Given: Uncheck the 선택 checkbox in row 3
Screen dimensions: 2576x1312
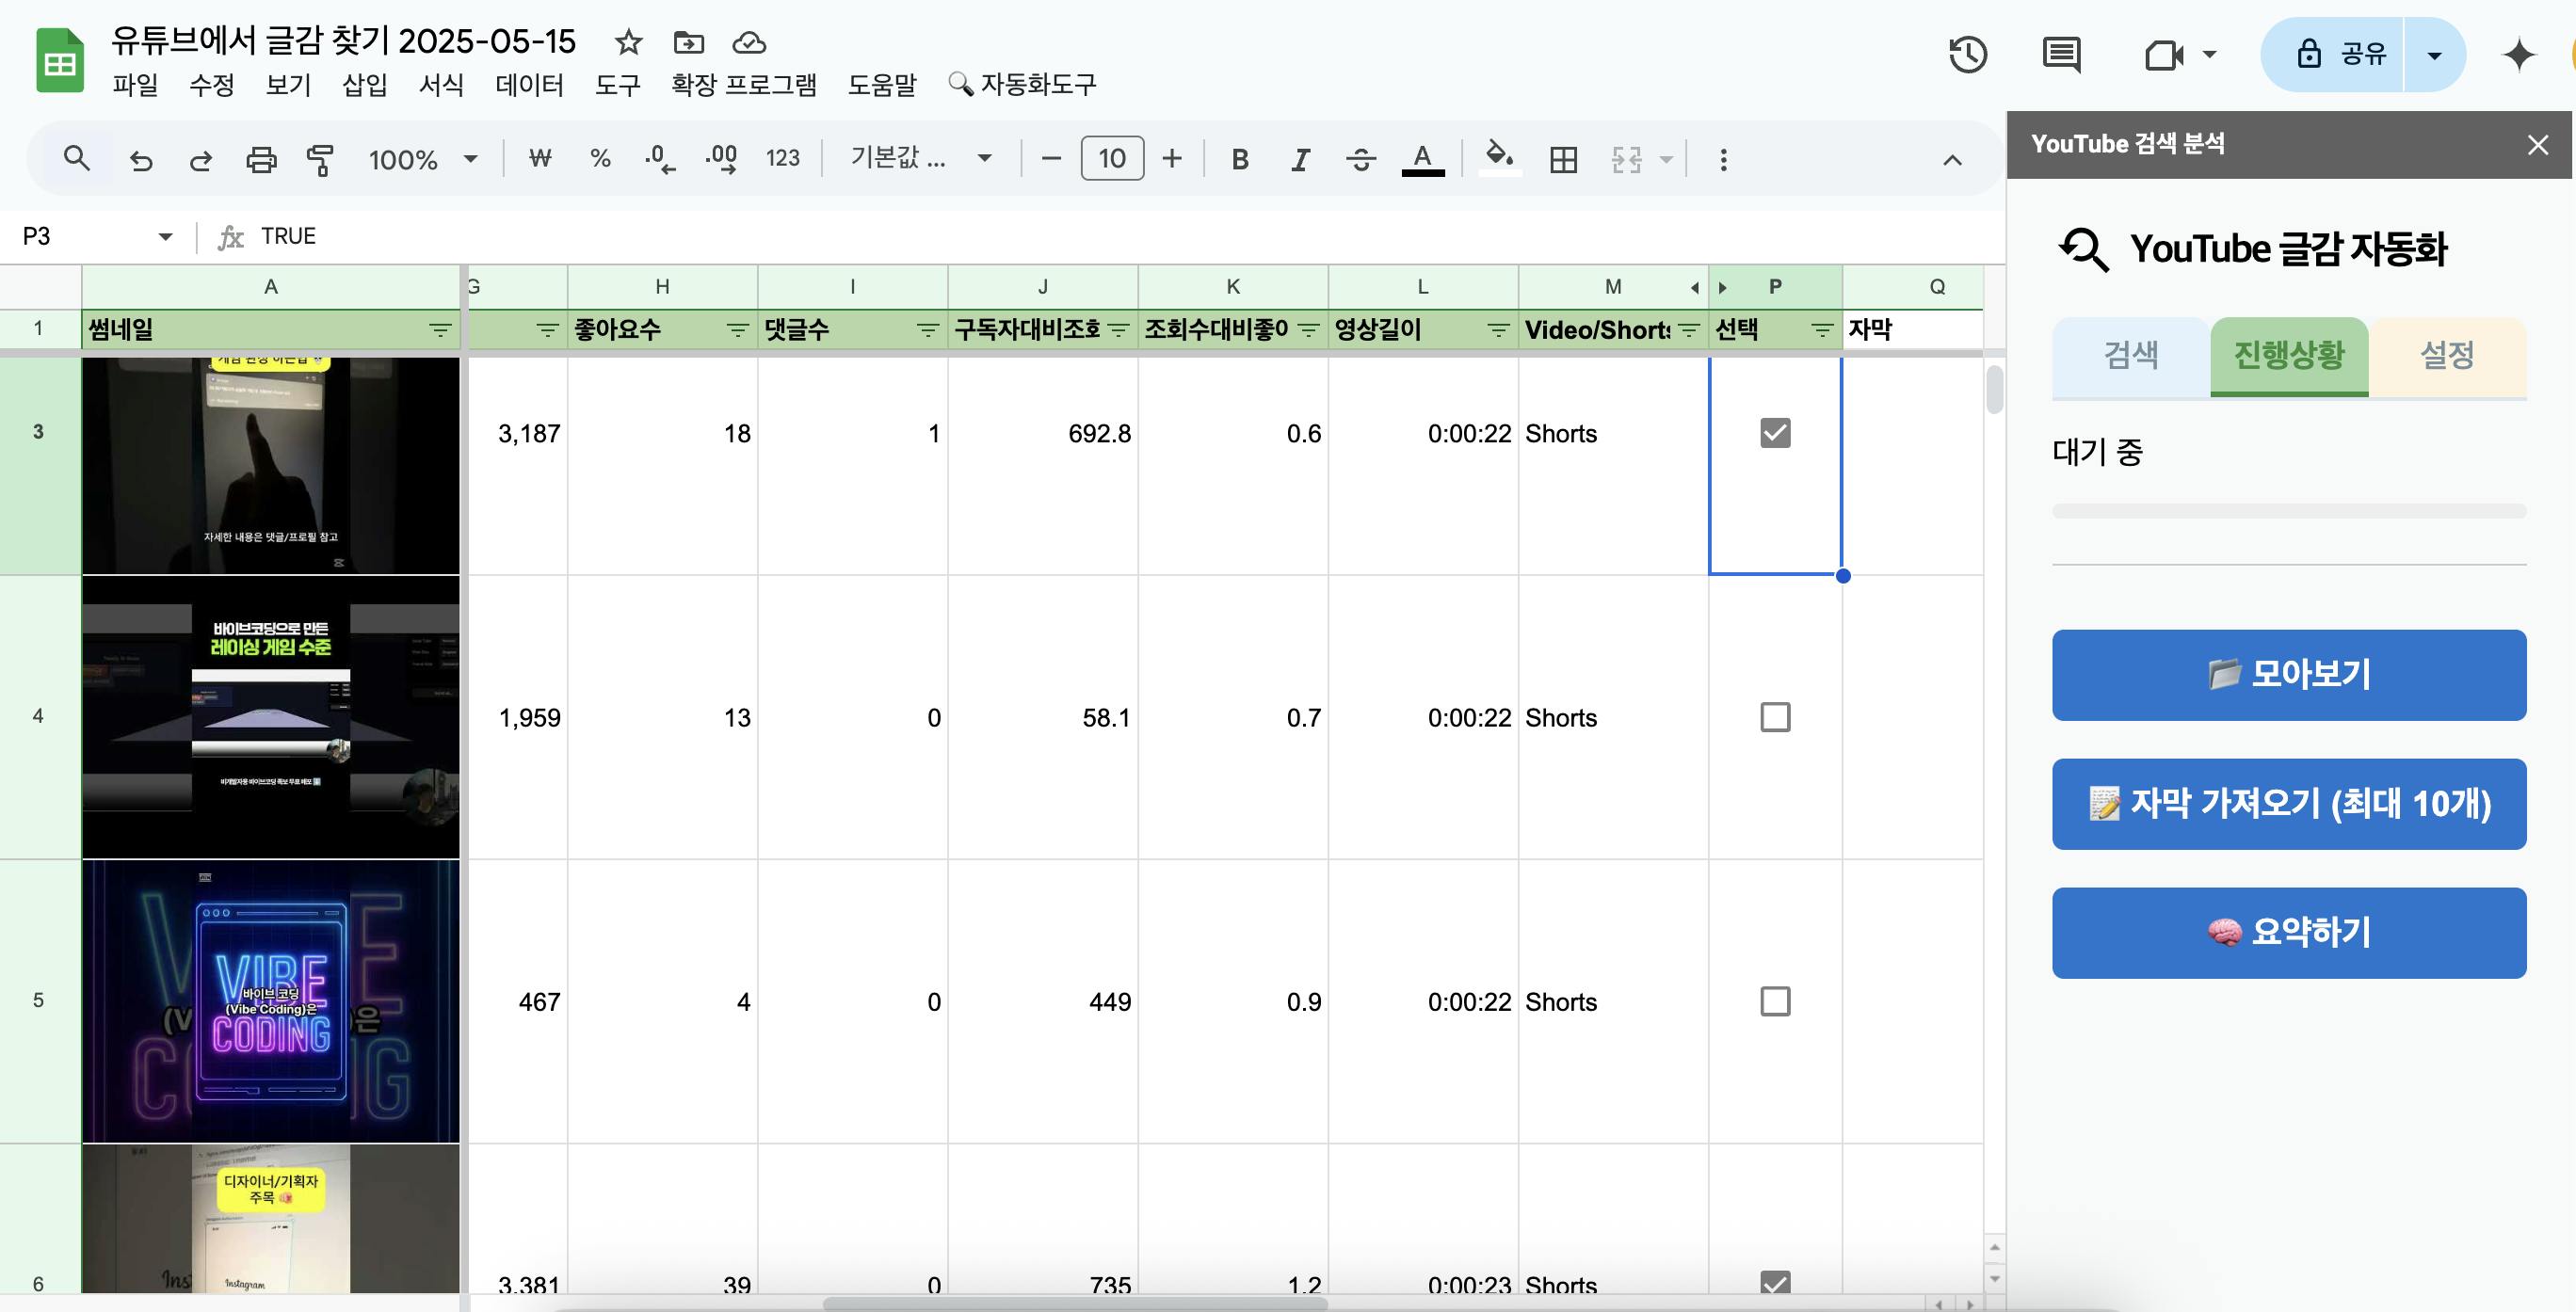Looking at the screenshot, I should click(x=1775, y=433).
